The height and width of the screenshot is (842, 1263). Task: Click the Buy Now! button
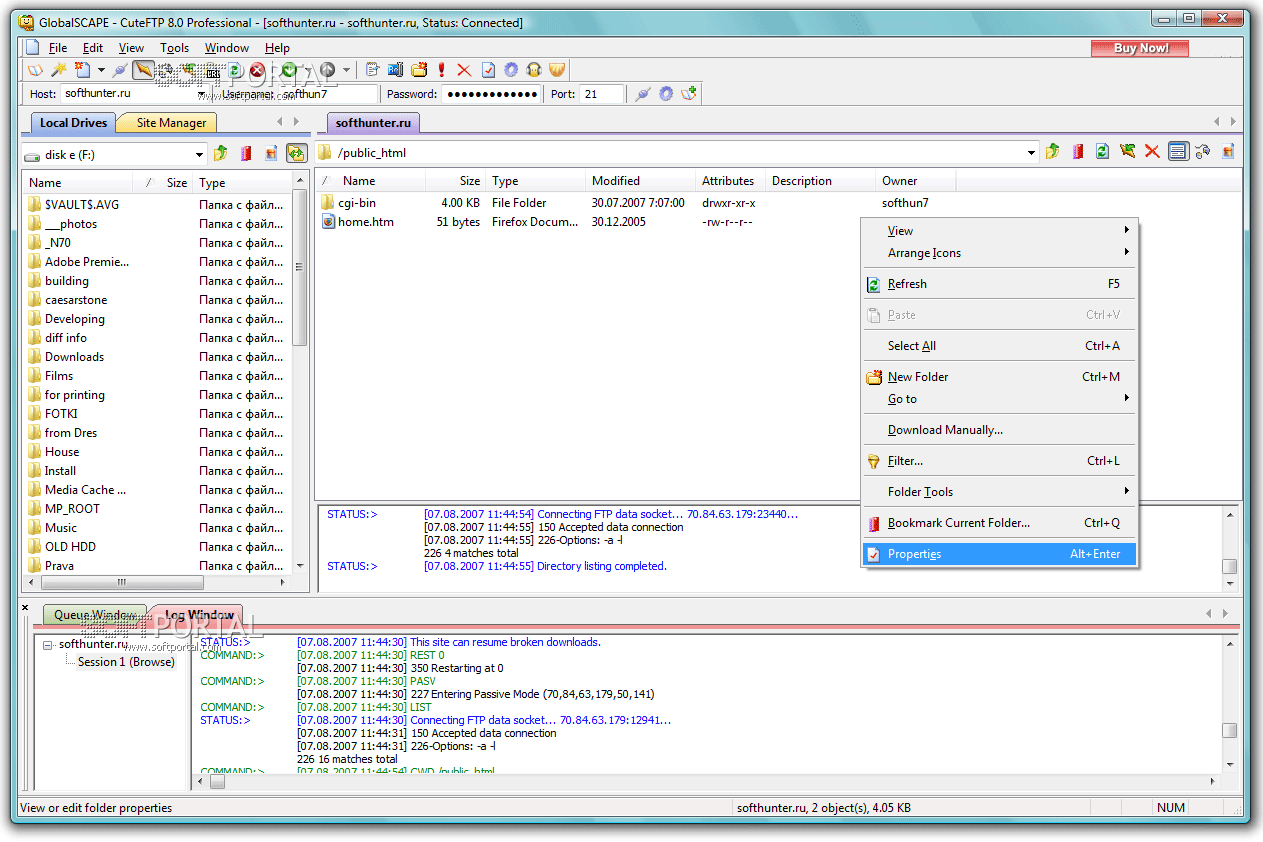click(1140, 48)
